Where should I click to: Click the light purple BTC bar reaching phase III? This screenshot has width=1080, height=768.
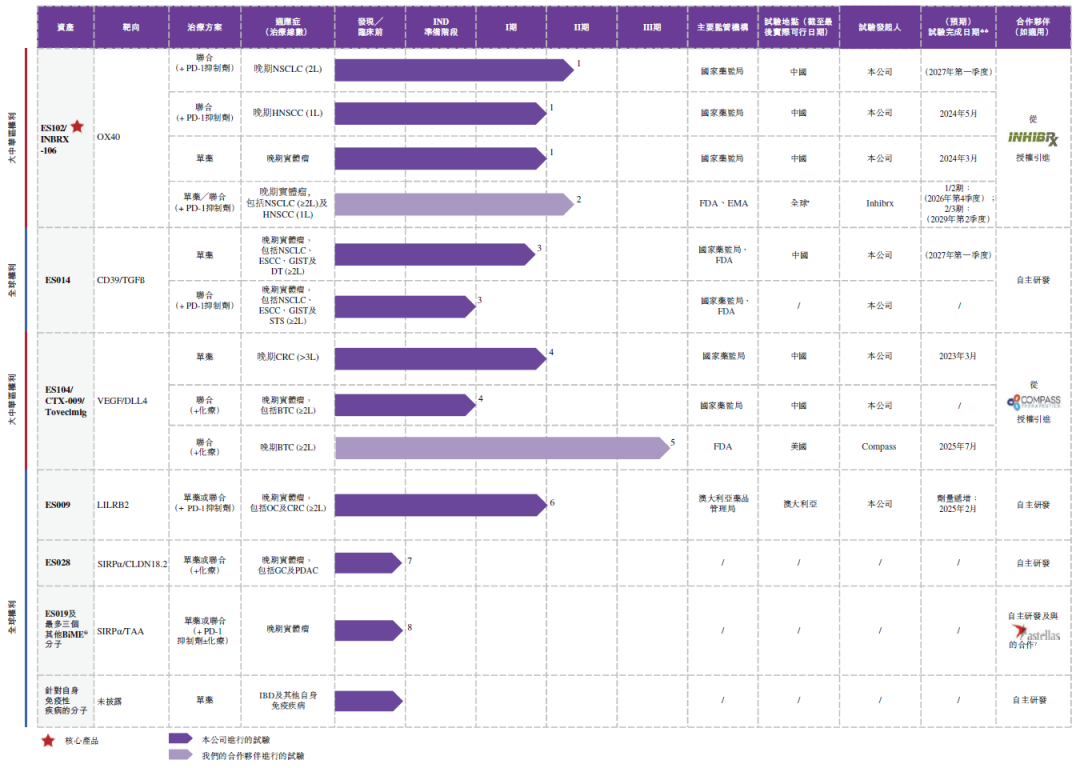tap(501, 447)
